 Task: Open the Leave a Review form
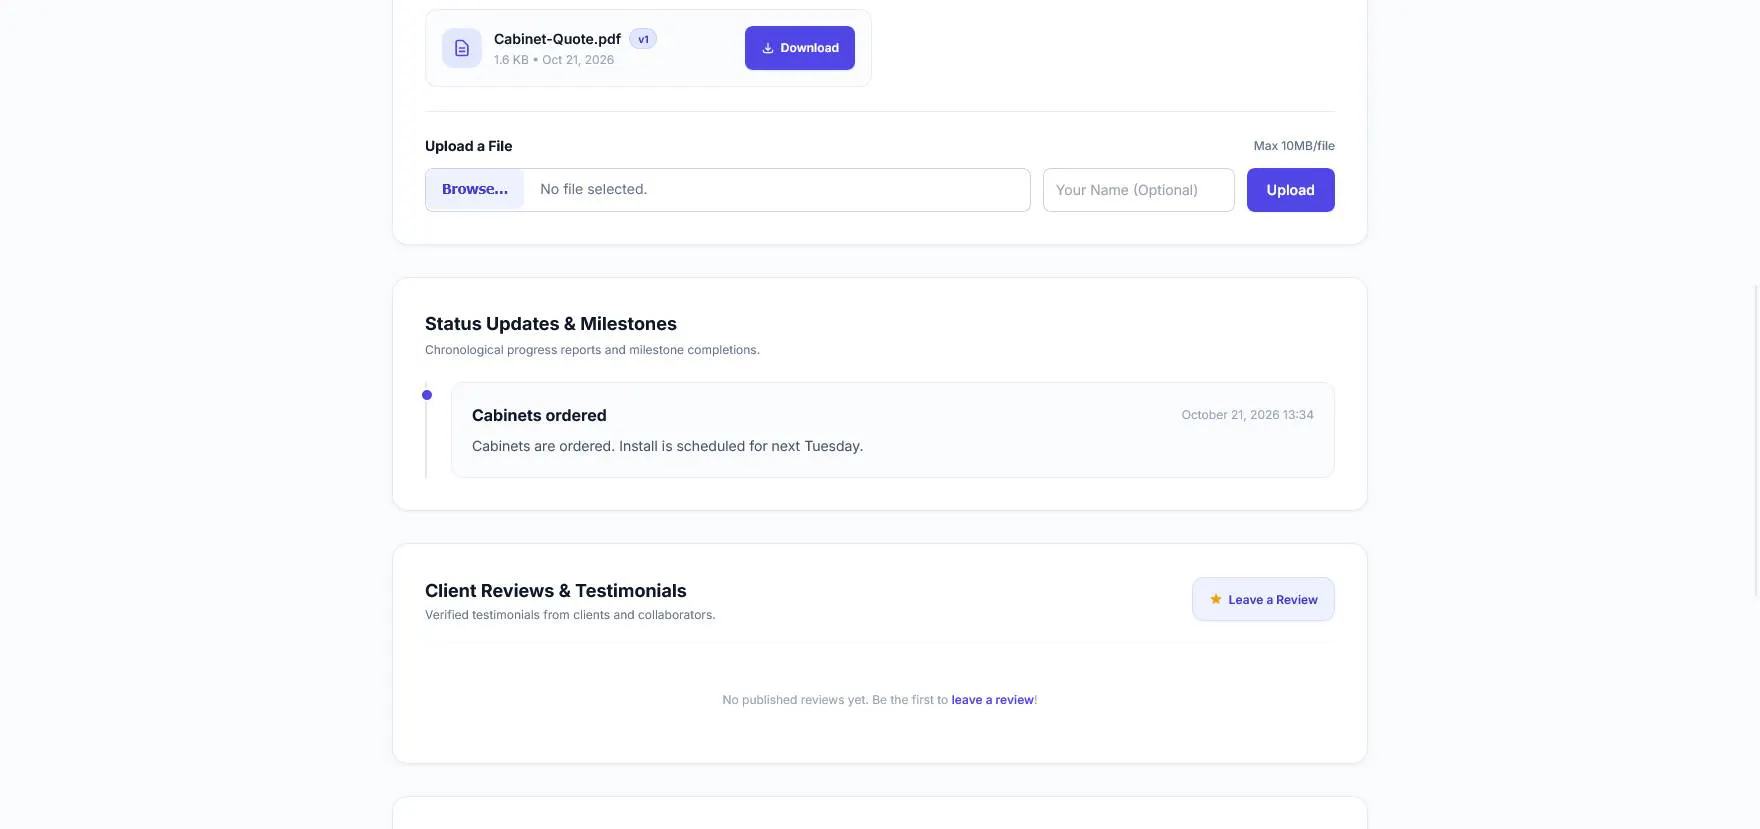1263,599
